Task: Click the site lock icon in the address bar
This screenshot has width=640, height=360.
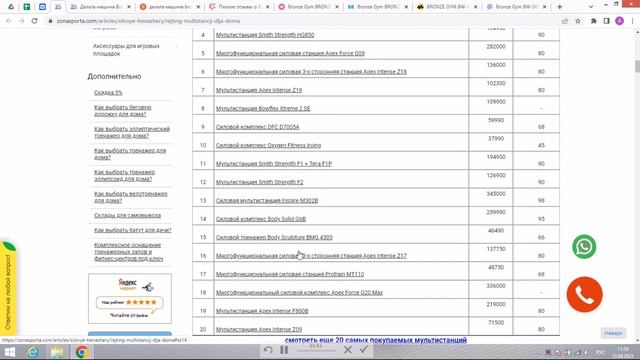Action: click(x=50, y=21)
